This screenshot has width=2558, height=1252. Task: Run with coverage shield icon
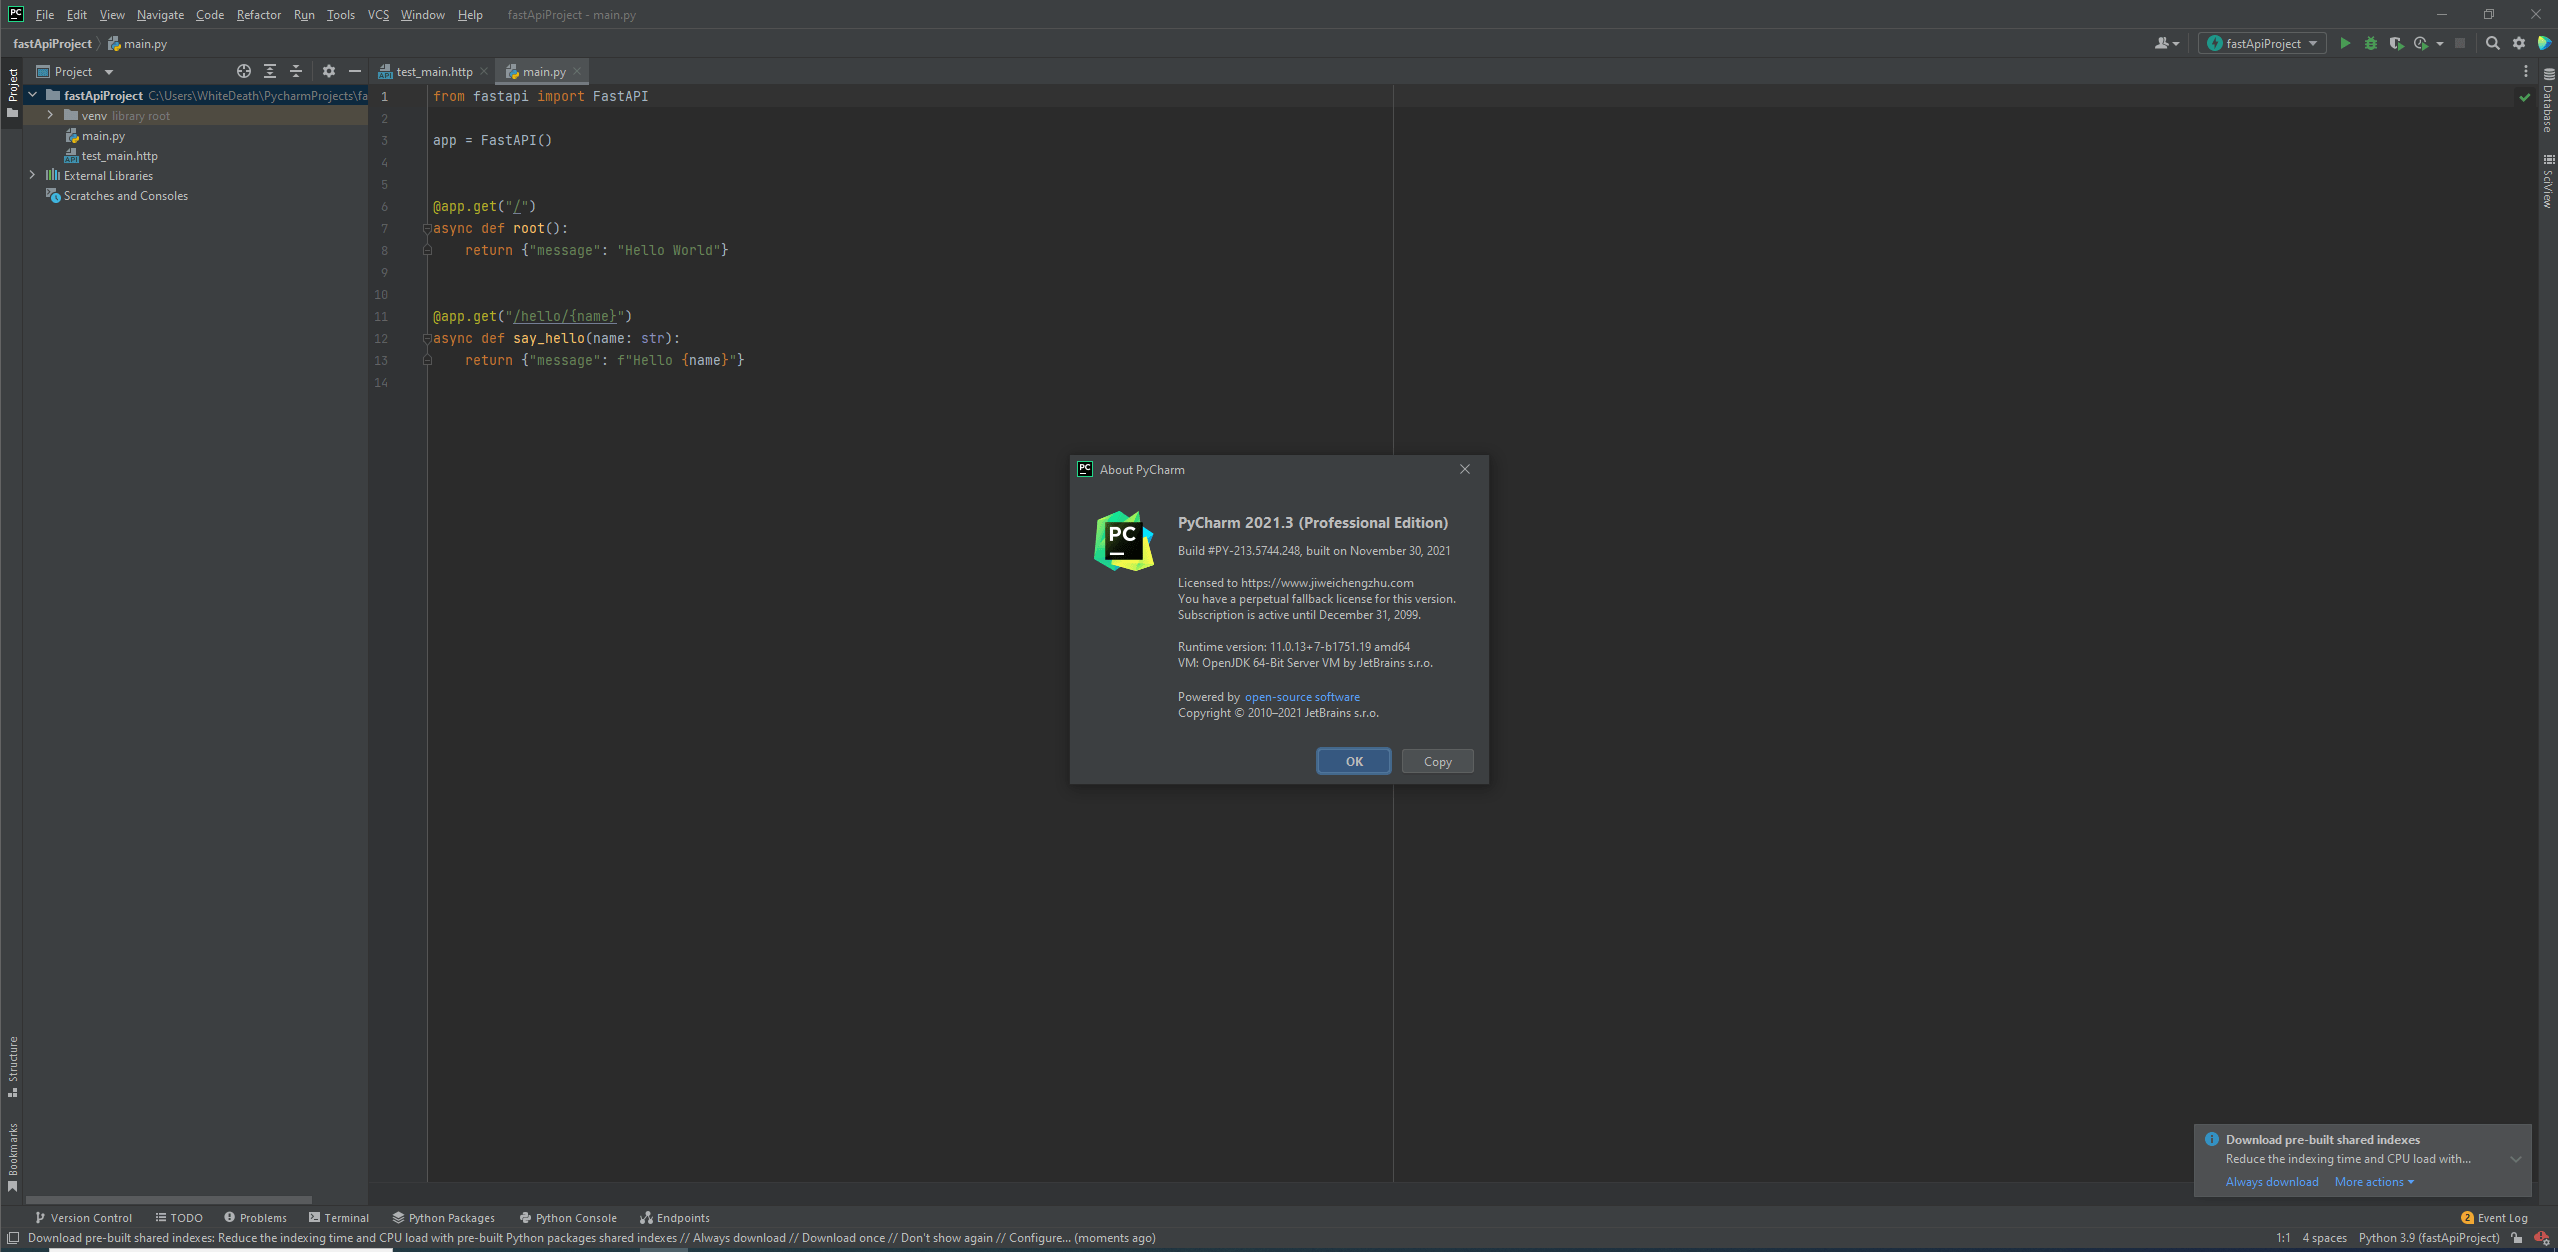(x=2396, y=43)
